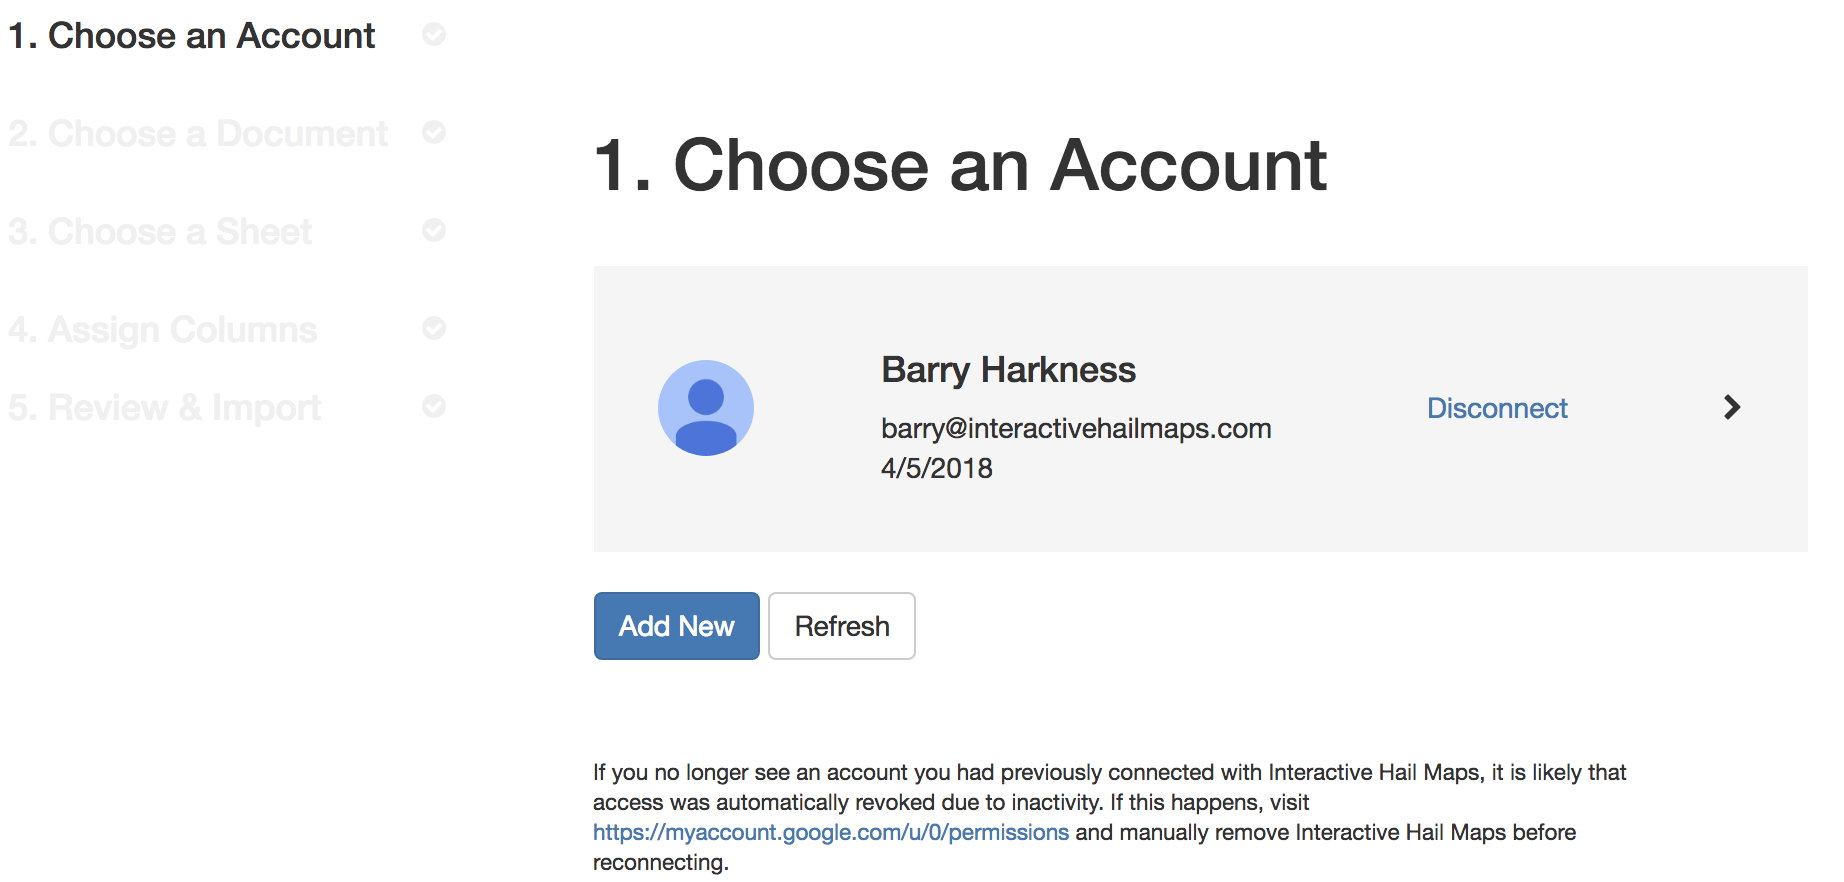This screenshot has width=1844, height=882.
Task: Select step 1. Choose an Account in sidebar
Action: click(192, 36)
